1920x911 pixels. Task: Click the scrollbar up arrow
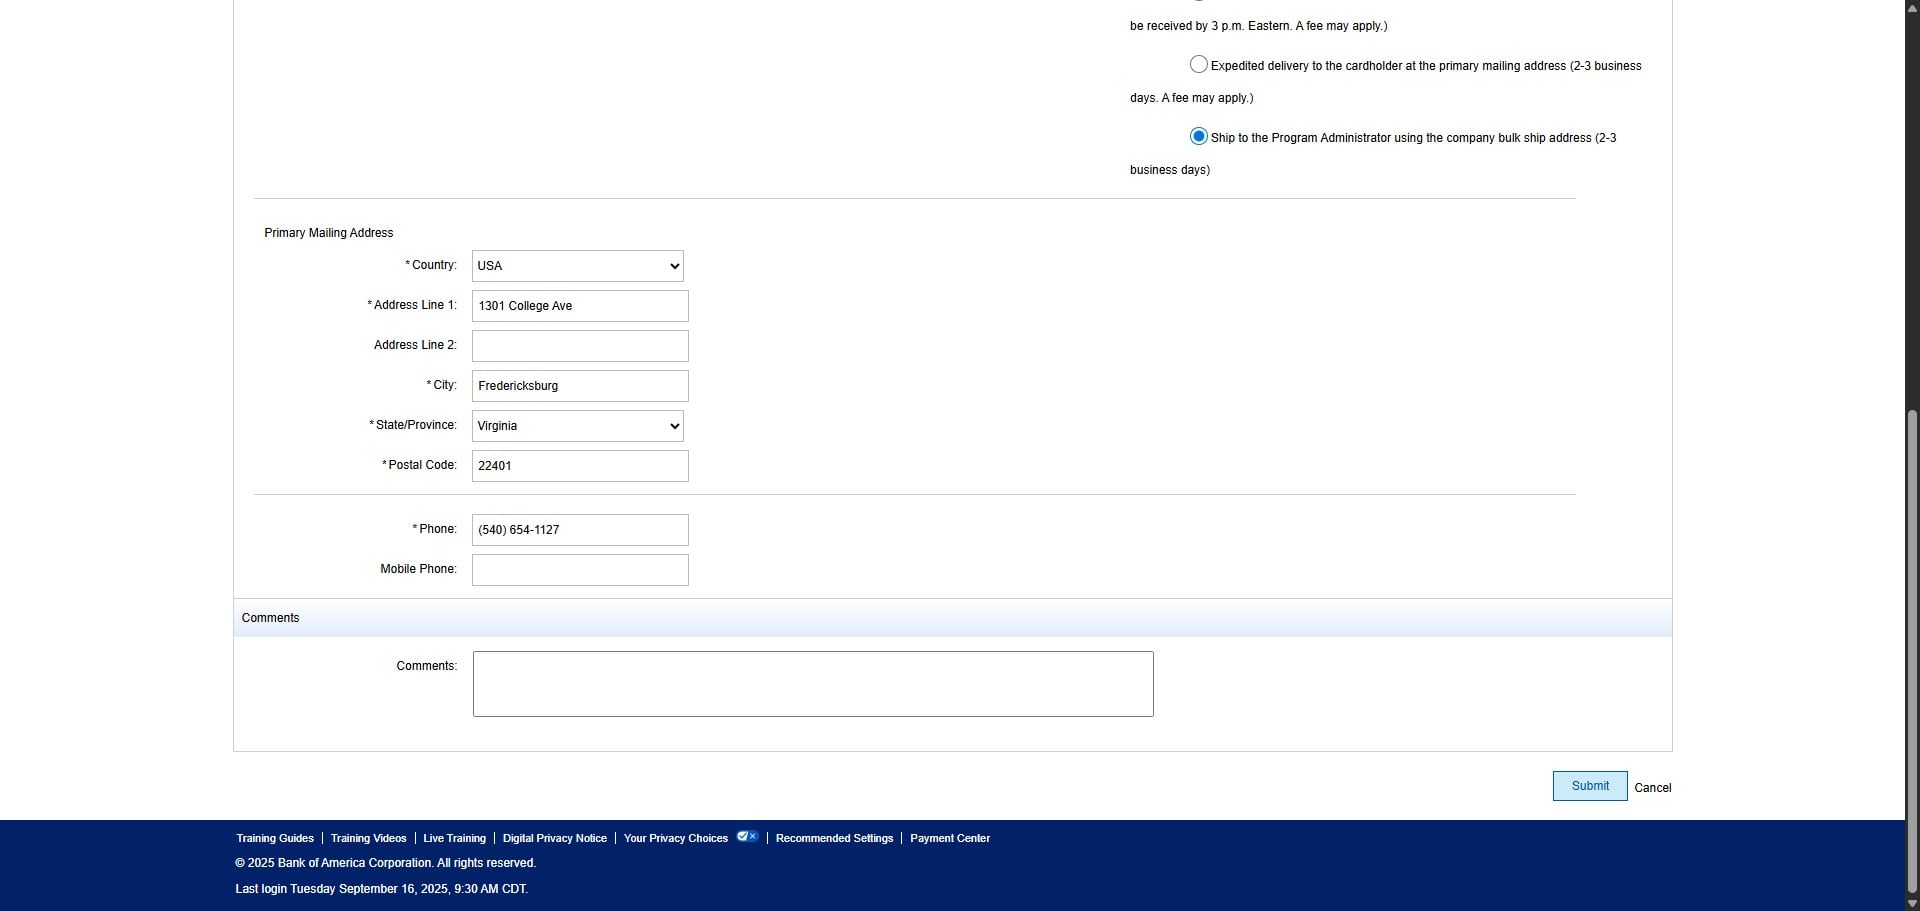1909,8
